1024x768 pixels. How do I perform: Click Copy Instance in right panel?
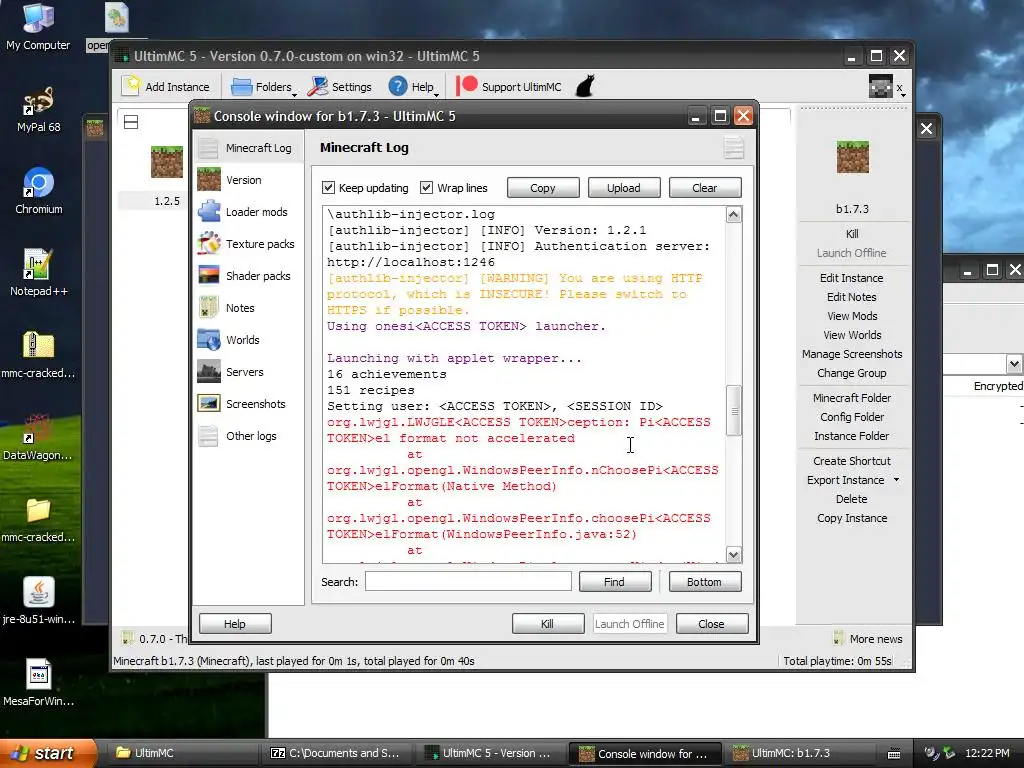coord(852,517)
